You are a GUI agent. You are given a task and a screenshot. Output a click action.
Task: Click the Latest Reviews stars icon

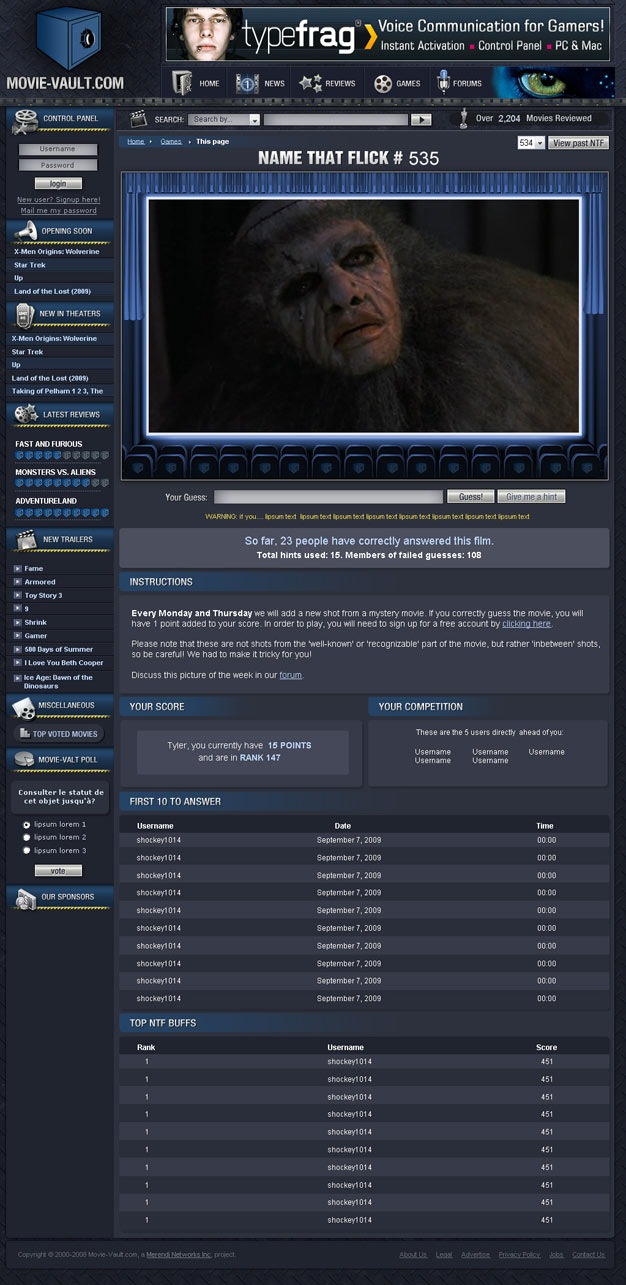pyautogui.click(x=26, y=413)
